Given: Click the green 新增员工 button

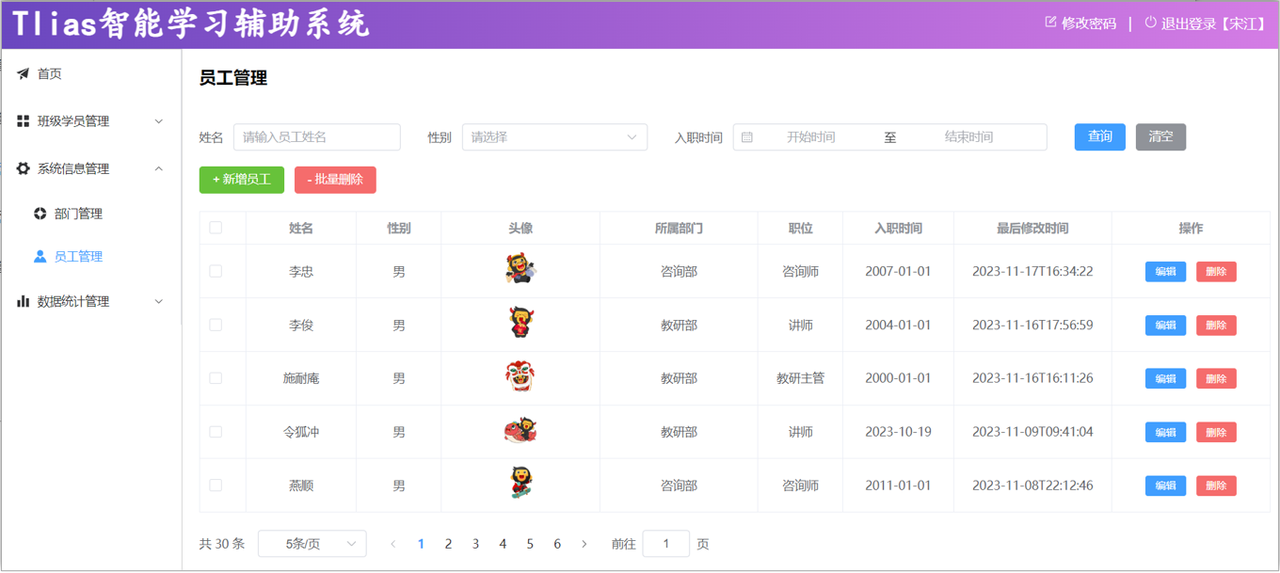Looking at the screenshot, I should tap(241, 180).
